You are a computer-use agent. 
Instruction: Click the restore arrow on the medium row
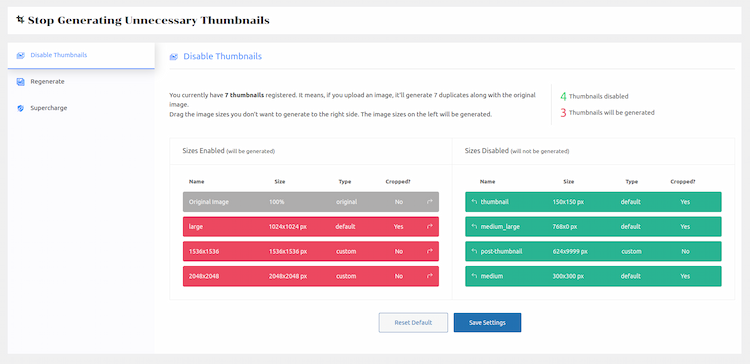pos(474,276)
